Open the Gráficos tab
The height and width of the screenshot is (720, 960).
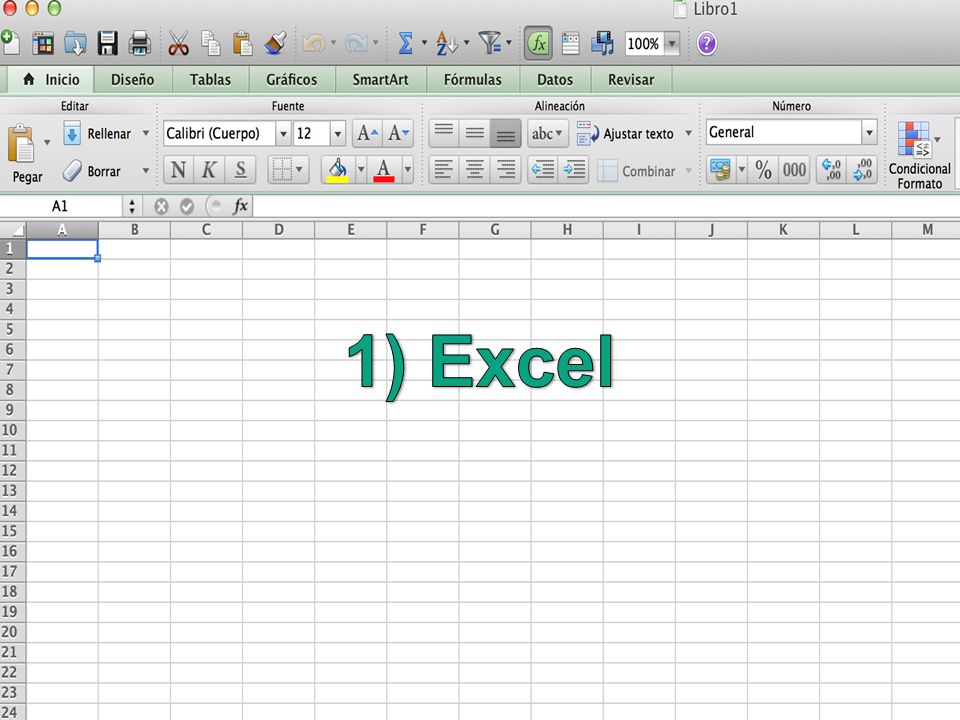(x=291, y=80)
